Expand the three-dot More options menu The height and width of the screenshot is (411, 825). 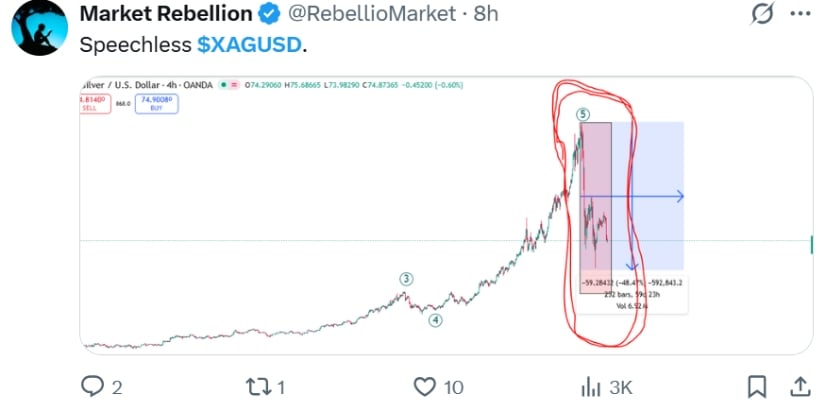(x=801, y=16)
